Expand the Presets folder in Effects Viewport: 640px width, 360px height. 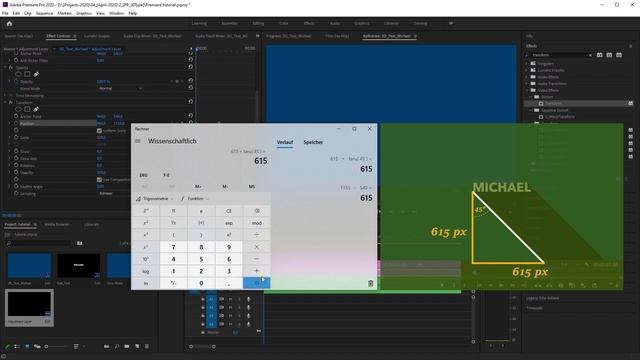pos(527,64)
